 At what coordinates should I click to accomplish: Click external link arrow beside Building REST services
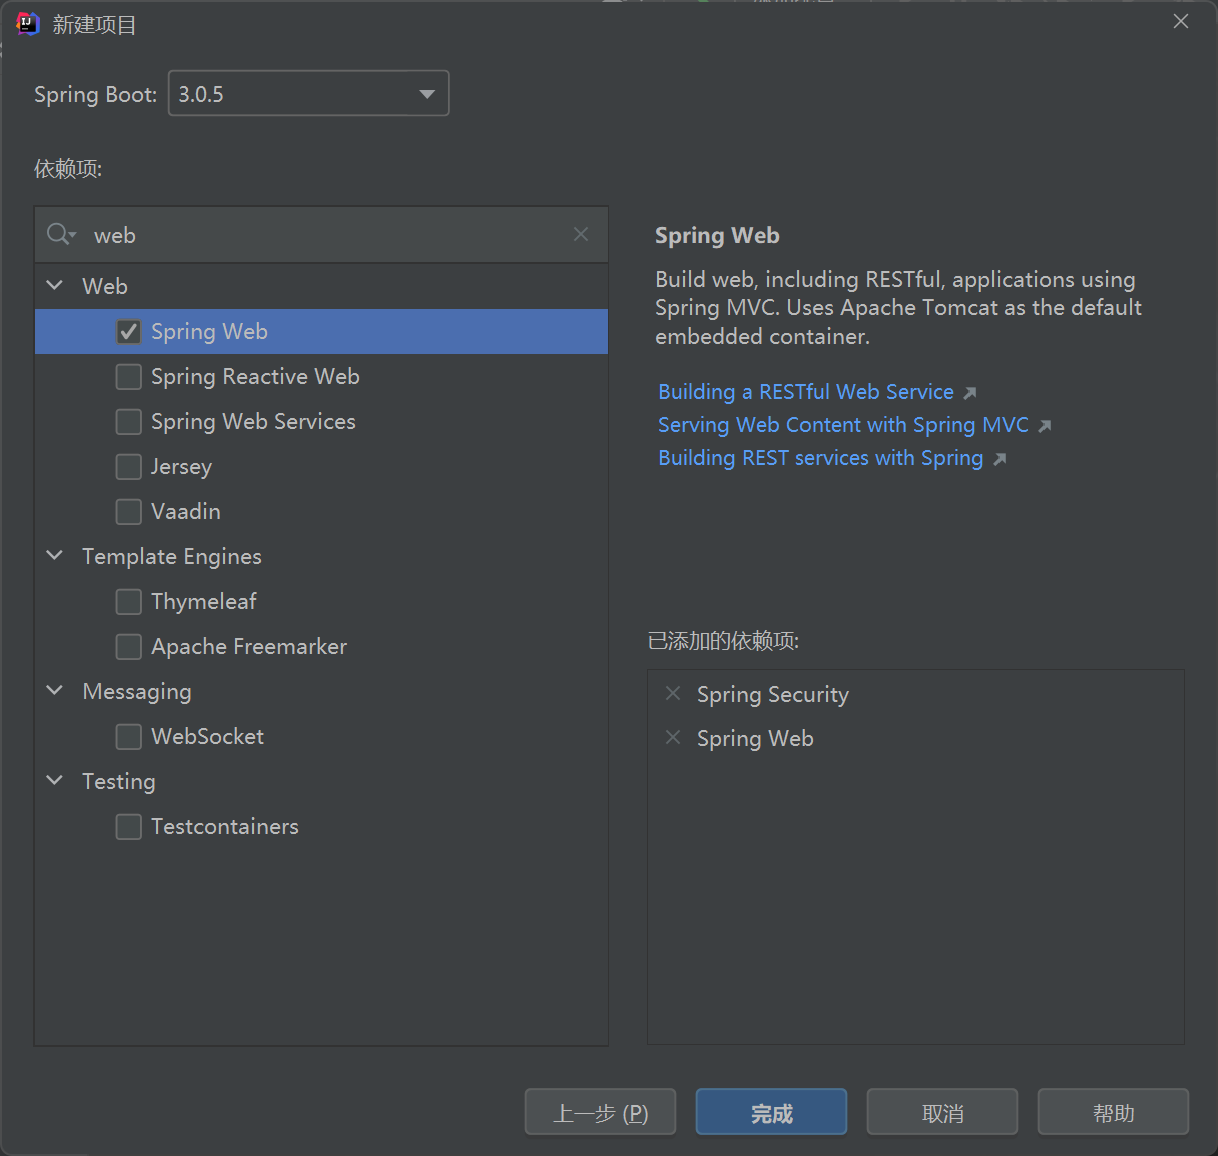[999, 459]
